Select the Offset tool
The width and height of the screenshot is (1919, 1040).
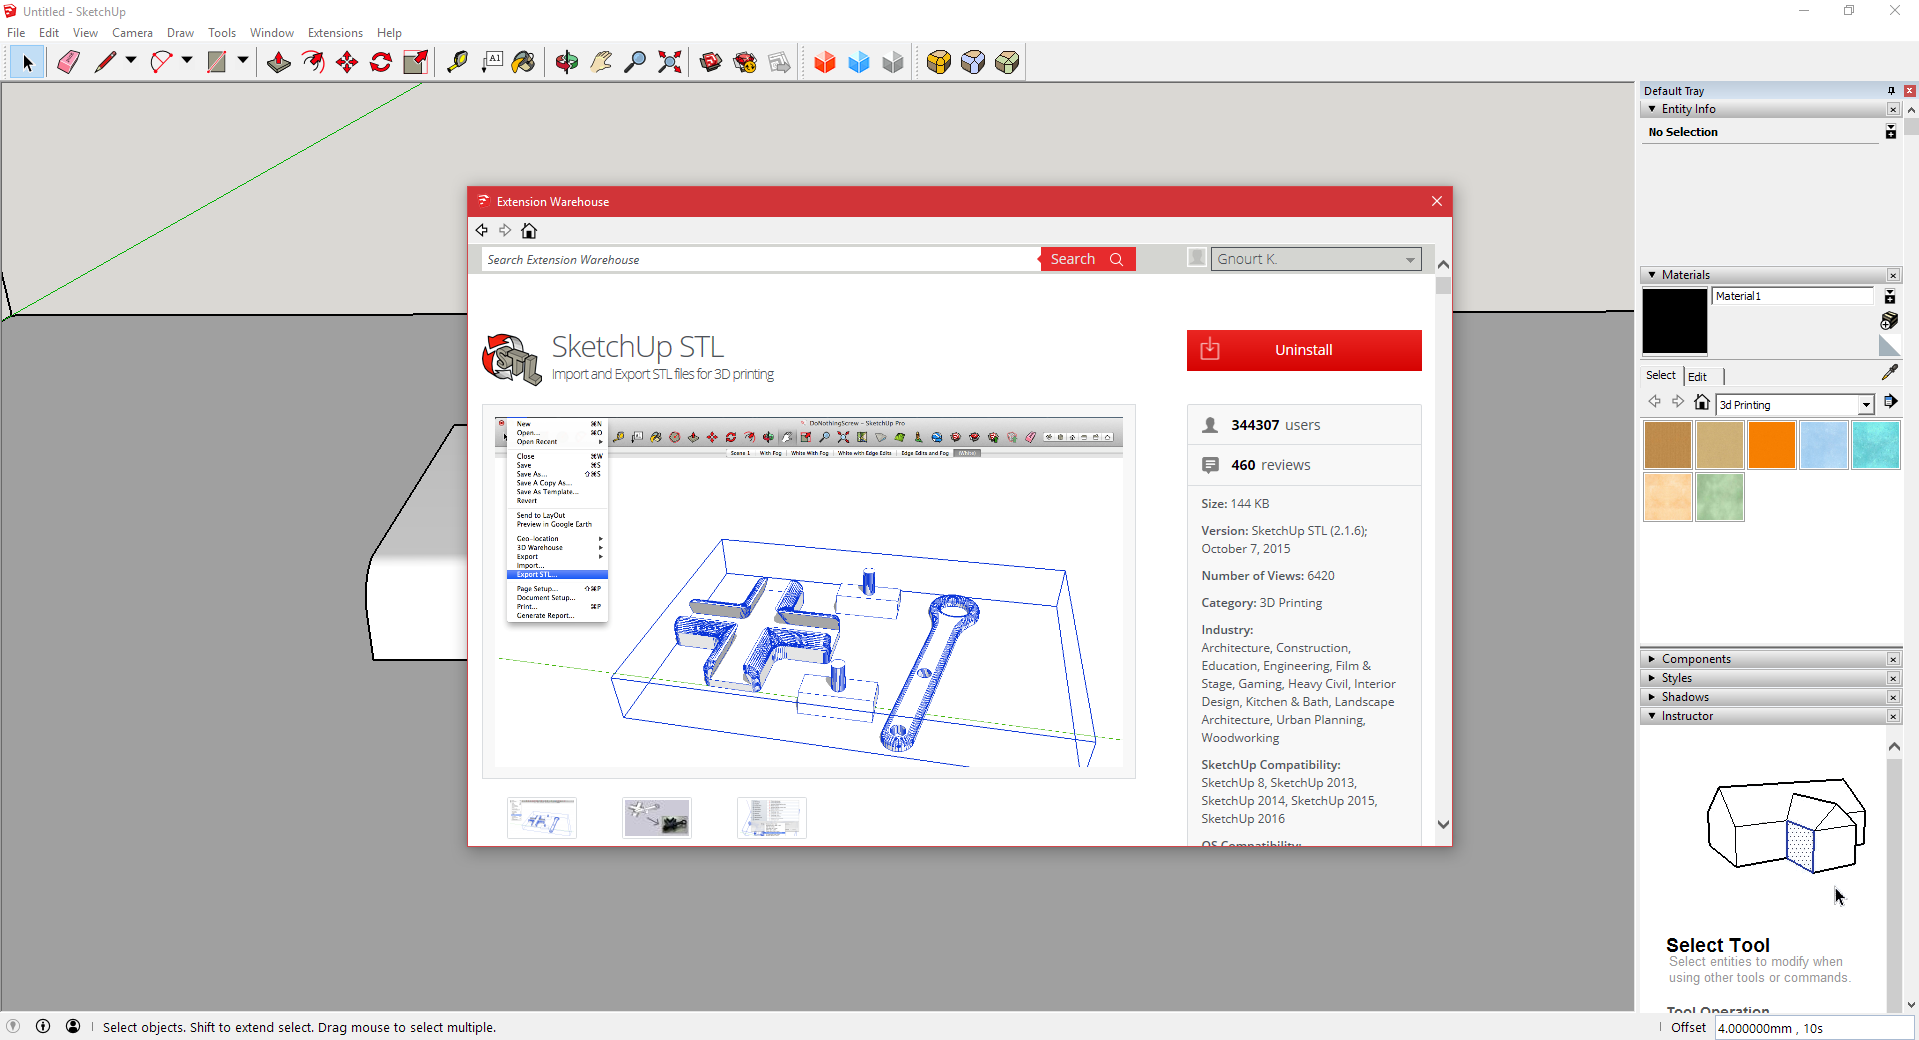313,63
